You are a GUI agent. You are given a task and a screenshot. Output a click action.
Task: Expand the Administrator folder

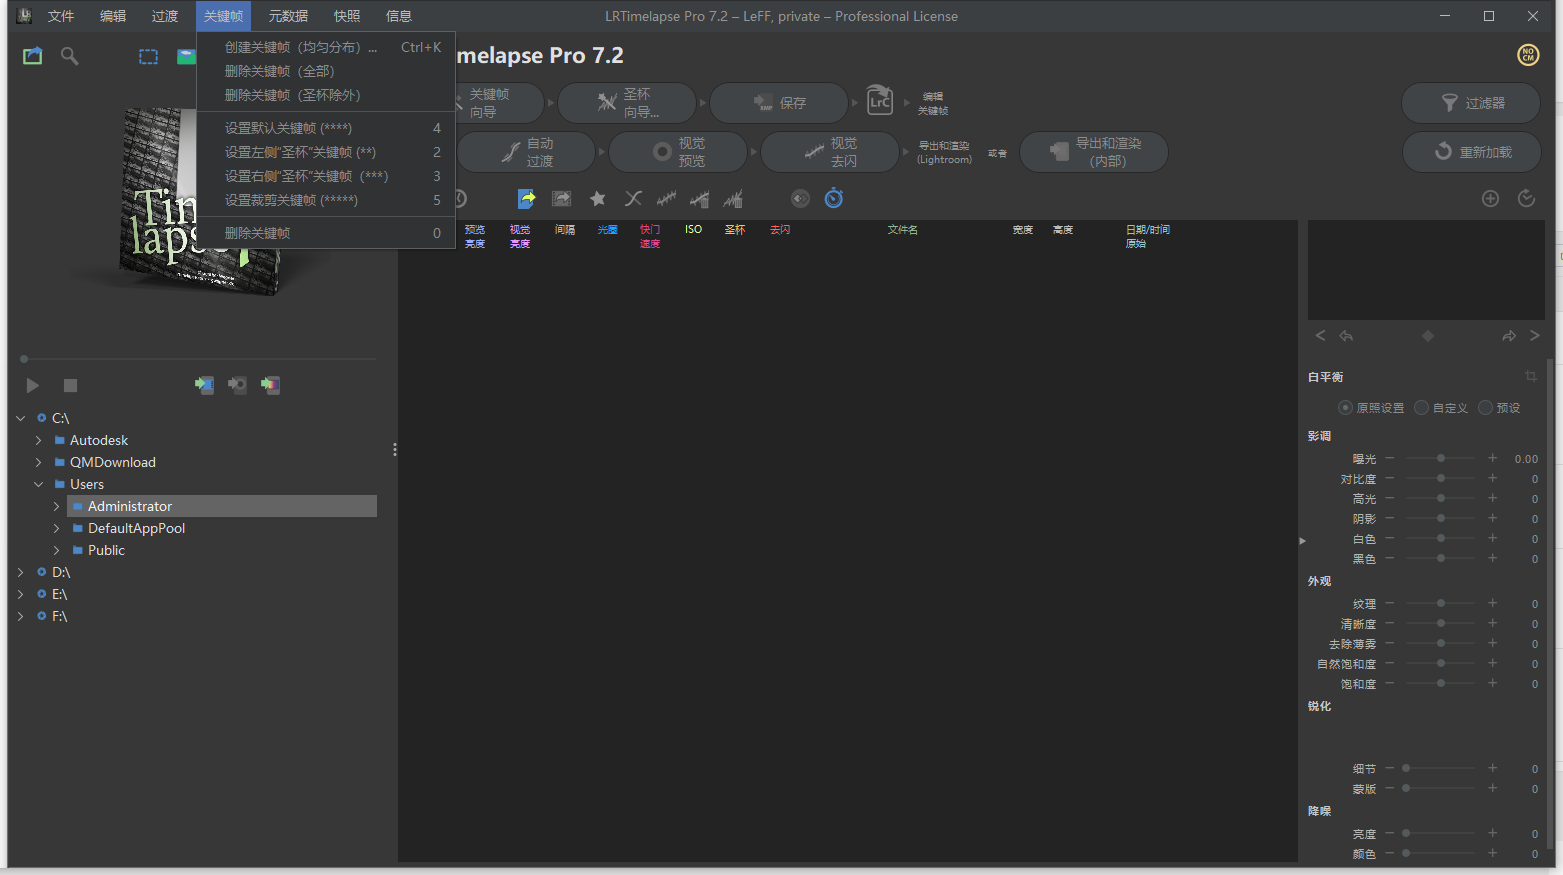click(56, 506)
